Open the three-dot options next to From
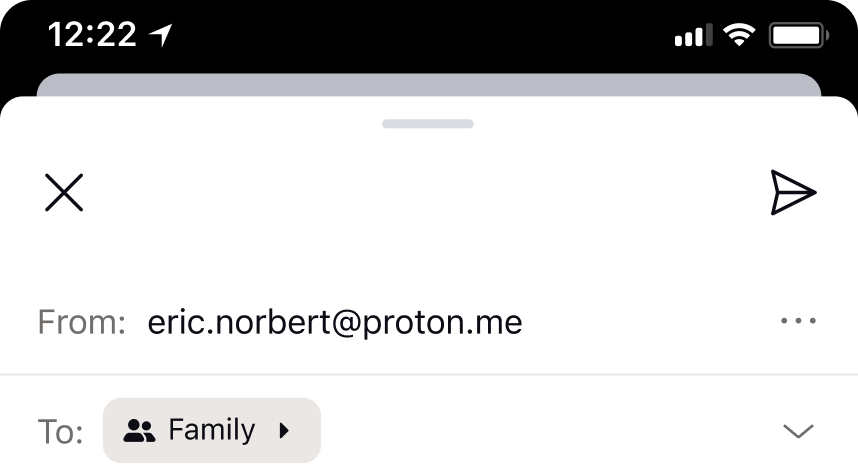The width and height of the screenshot is (858, 472). point(798,321)
